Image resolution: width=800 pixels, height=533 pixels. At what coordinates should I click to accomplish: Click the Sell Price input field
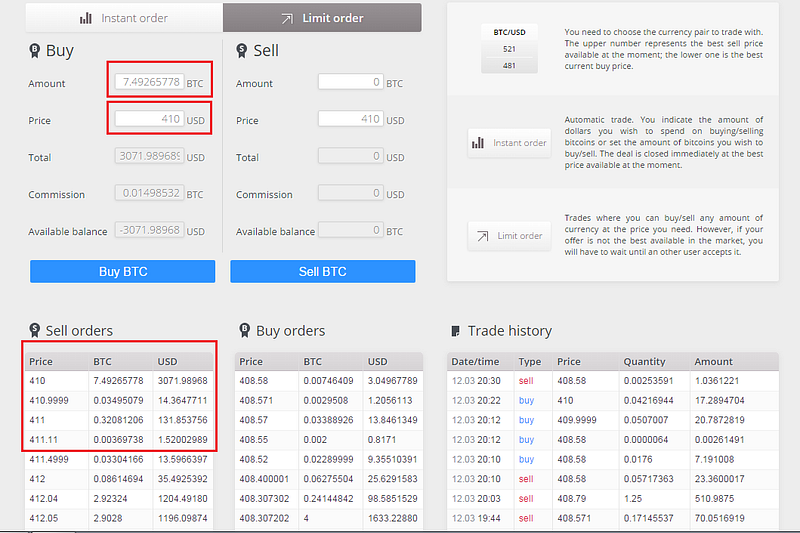pos(351,119)
